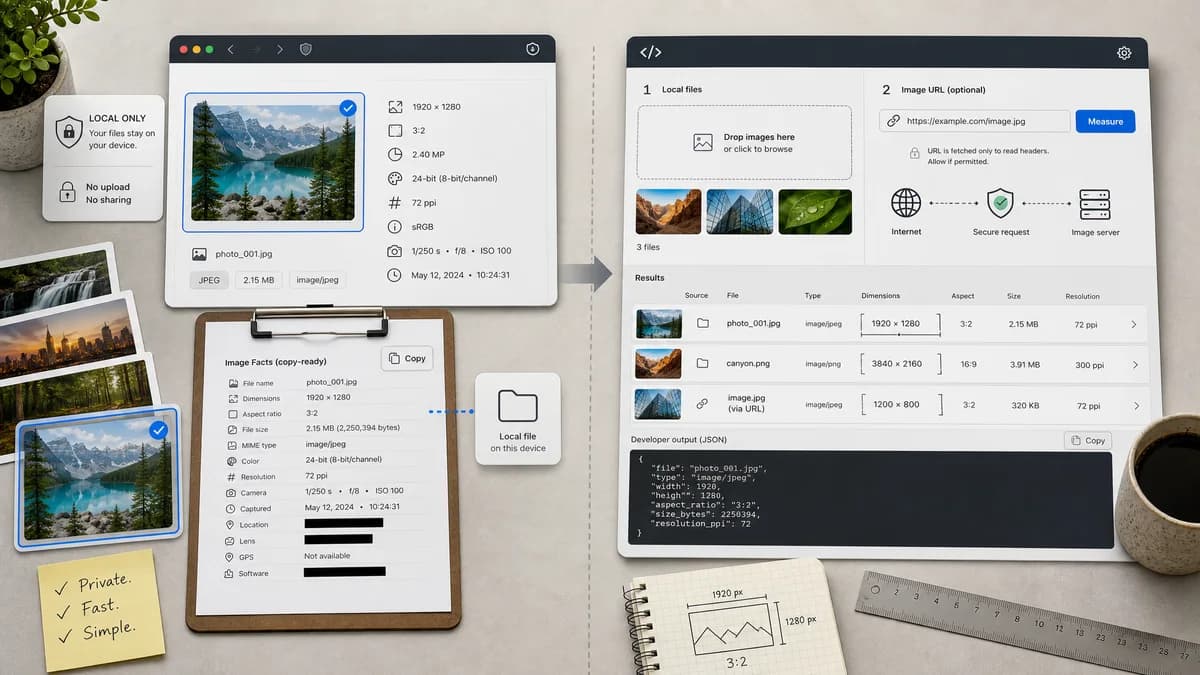Viewport: 1200px width, 675px height.
Task: Click the dimensions icon beside 1920 × 1280
Action: 394,106
